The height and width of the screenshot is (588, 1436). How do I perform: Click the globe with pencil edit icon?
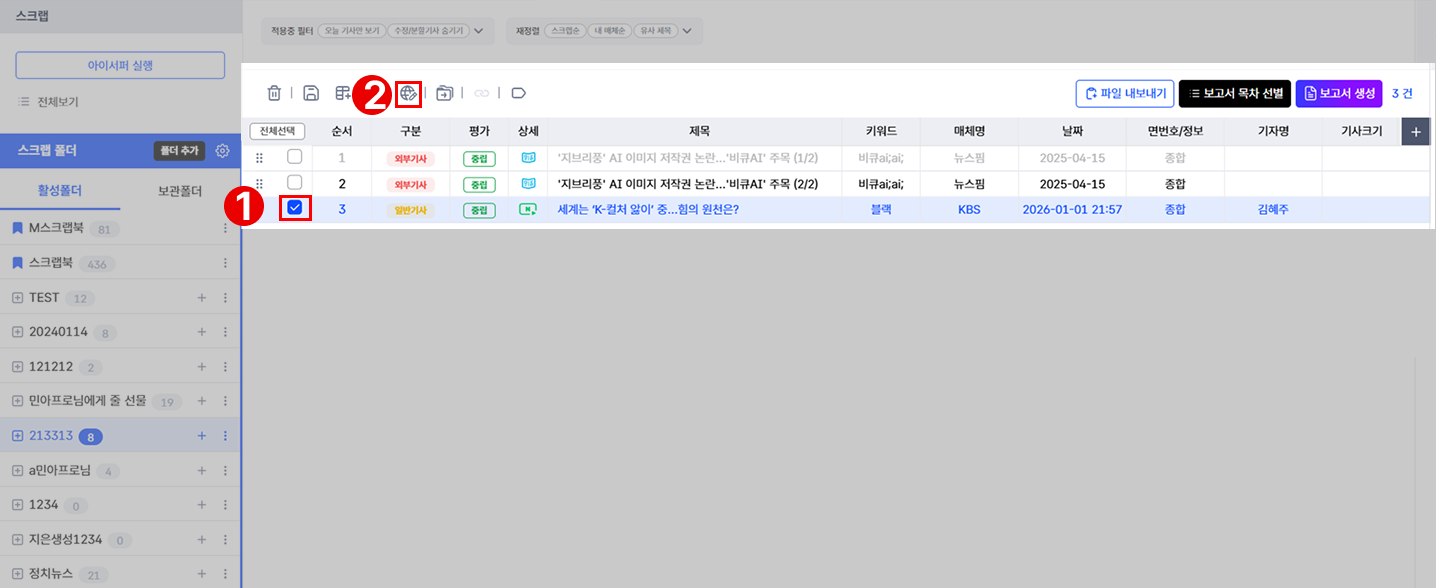(x=408, y=93)
